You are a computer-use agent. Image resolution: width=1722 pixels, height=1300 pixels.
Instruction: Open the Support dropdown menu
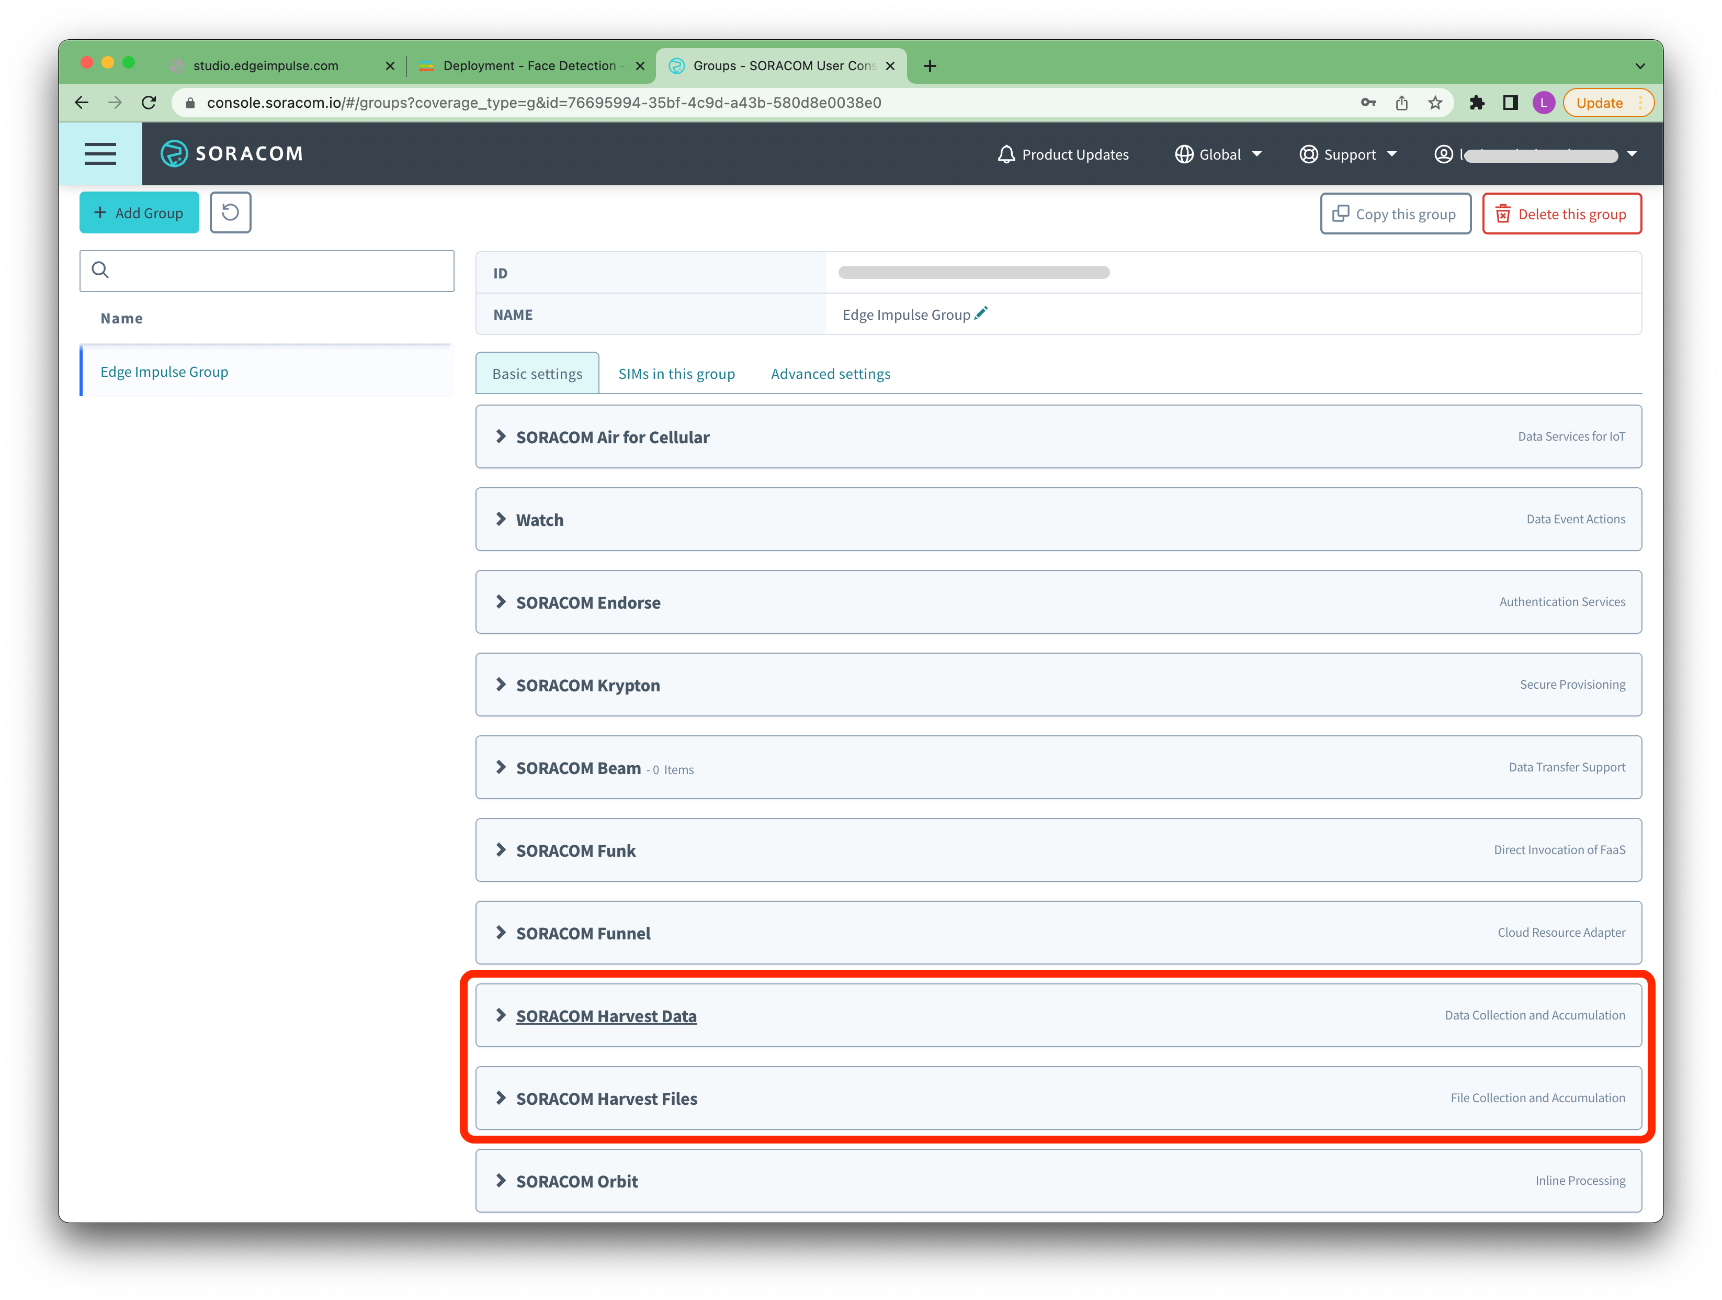1348,154
